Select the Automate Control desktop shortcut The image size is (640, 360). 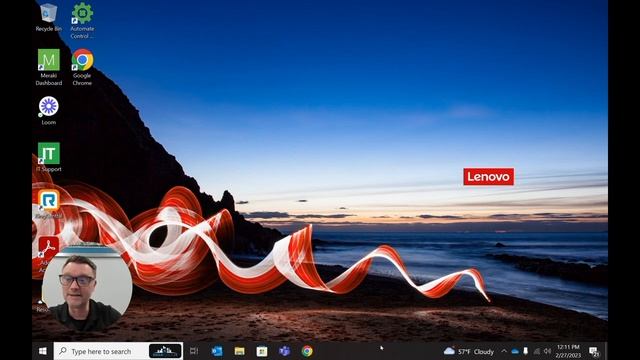click(x=82, y=20)
